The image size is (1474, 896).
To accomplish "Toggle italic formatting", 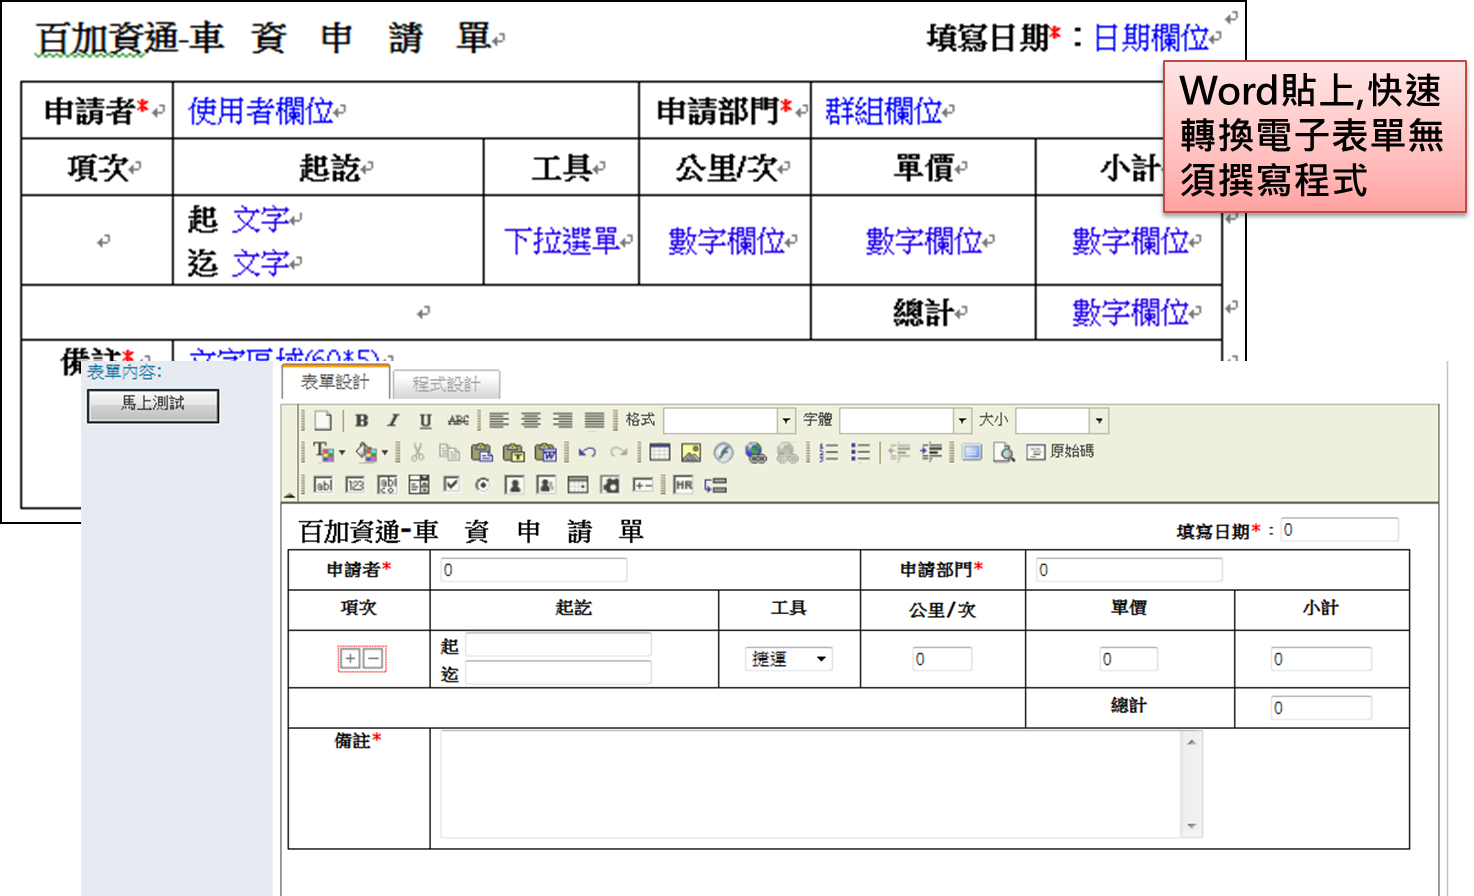I will click(x=394, y=420).
